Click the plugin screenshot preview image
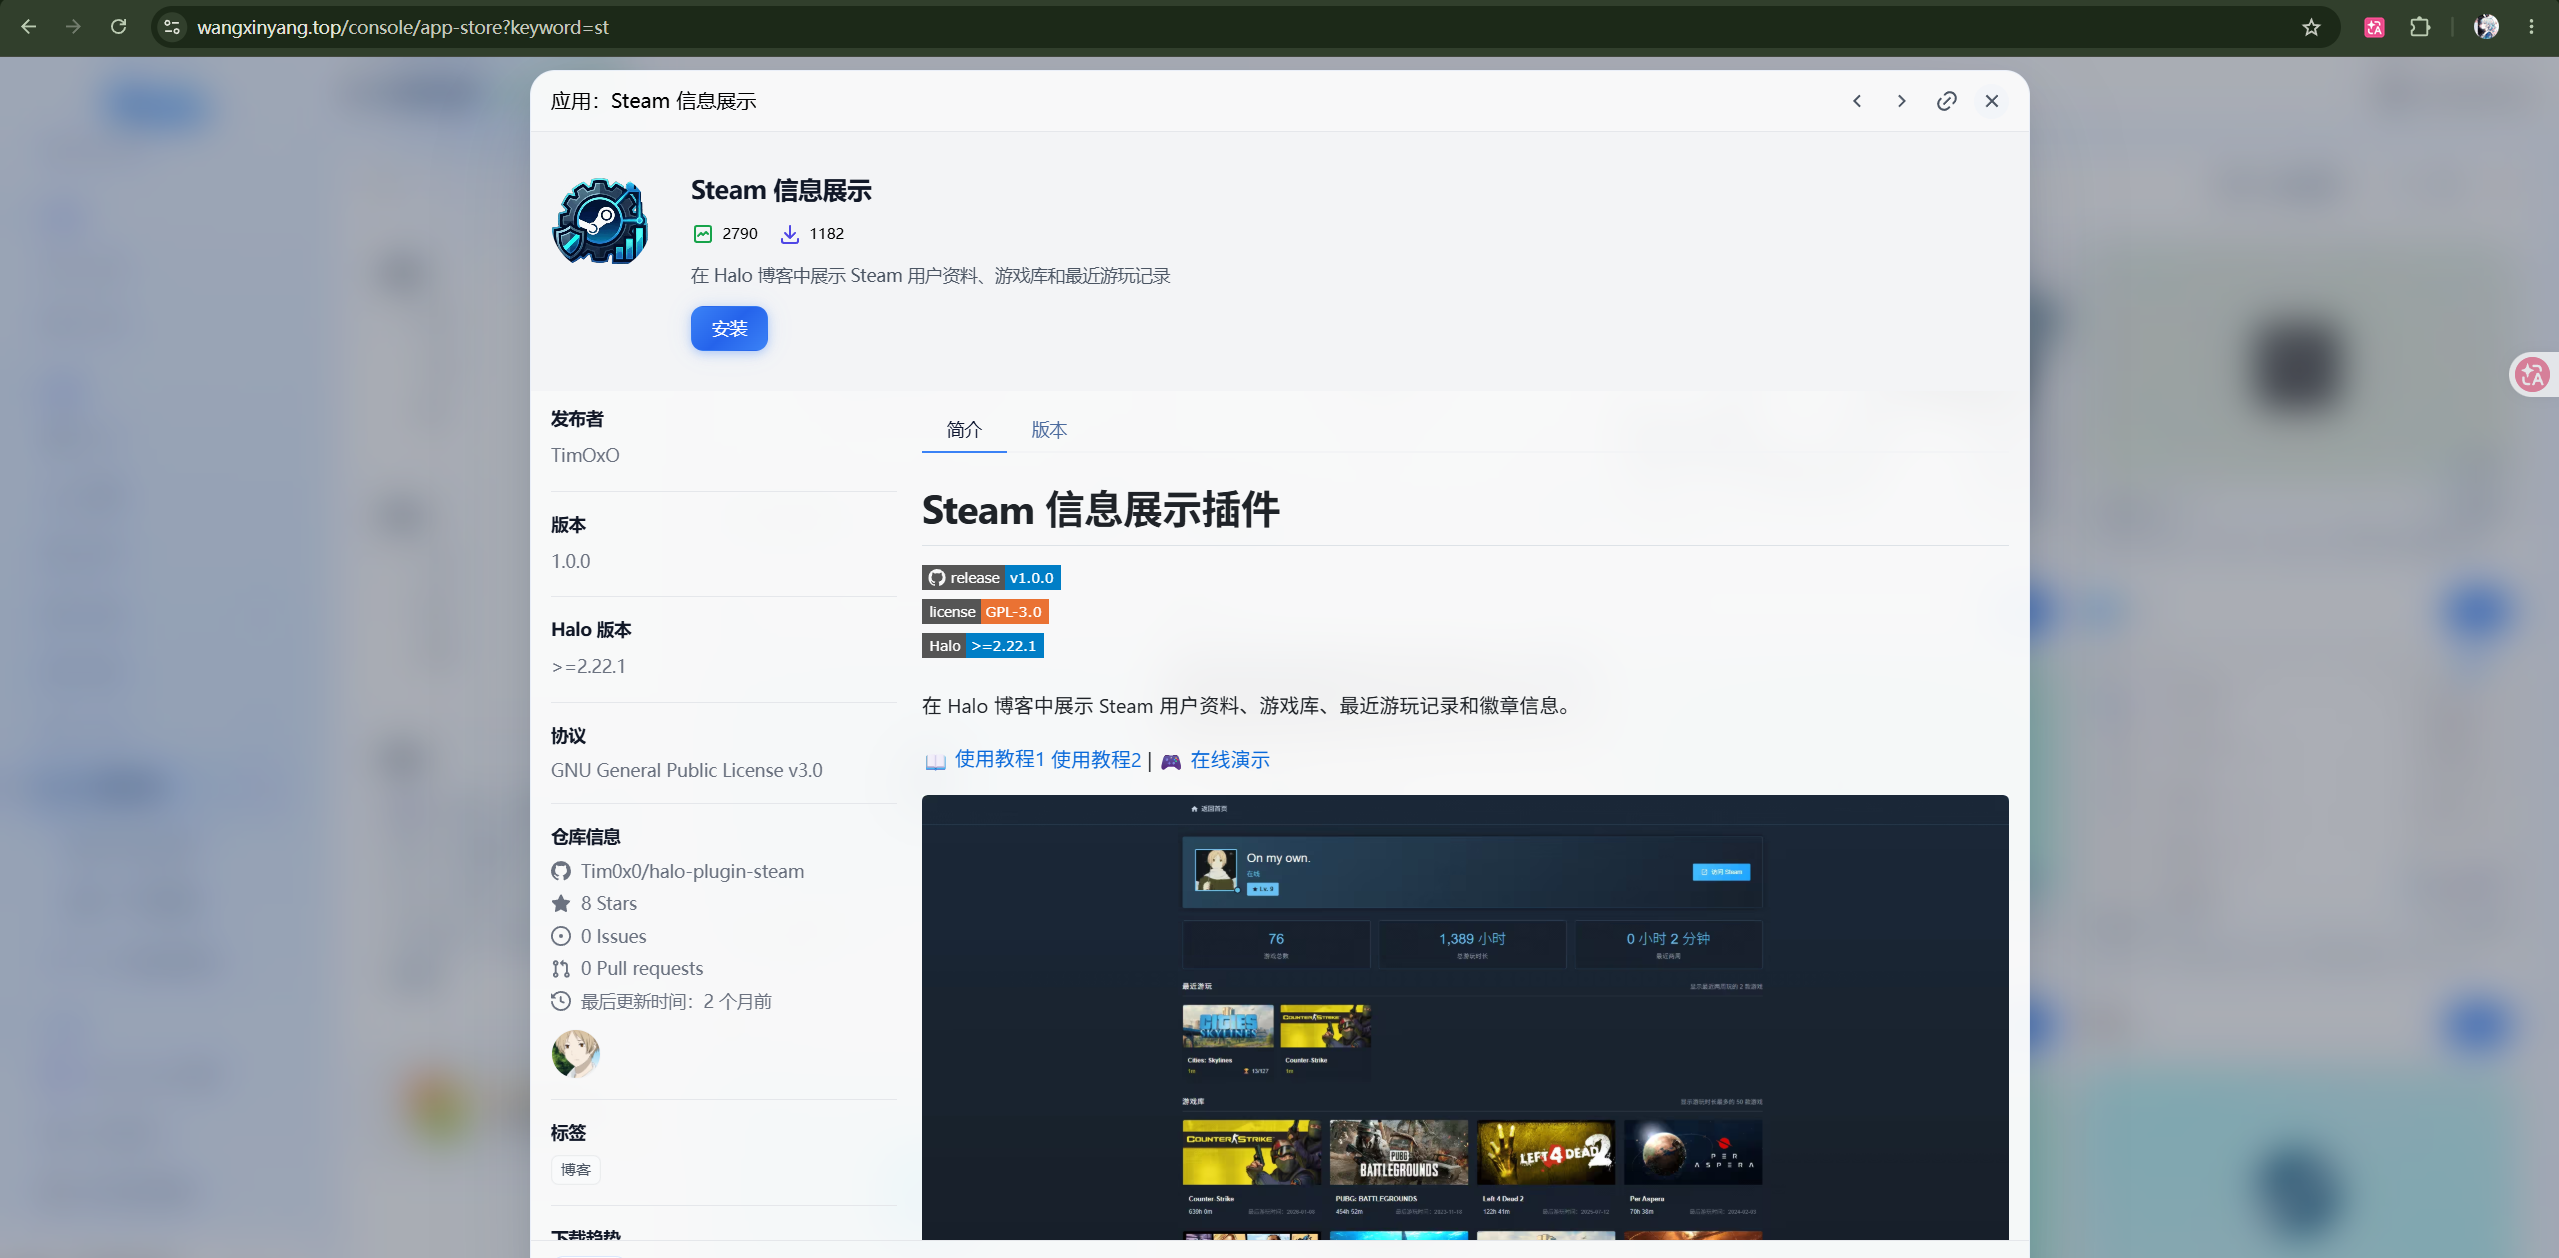Screen dimensions: 2559x1258 [x=1465, y=1017]
